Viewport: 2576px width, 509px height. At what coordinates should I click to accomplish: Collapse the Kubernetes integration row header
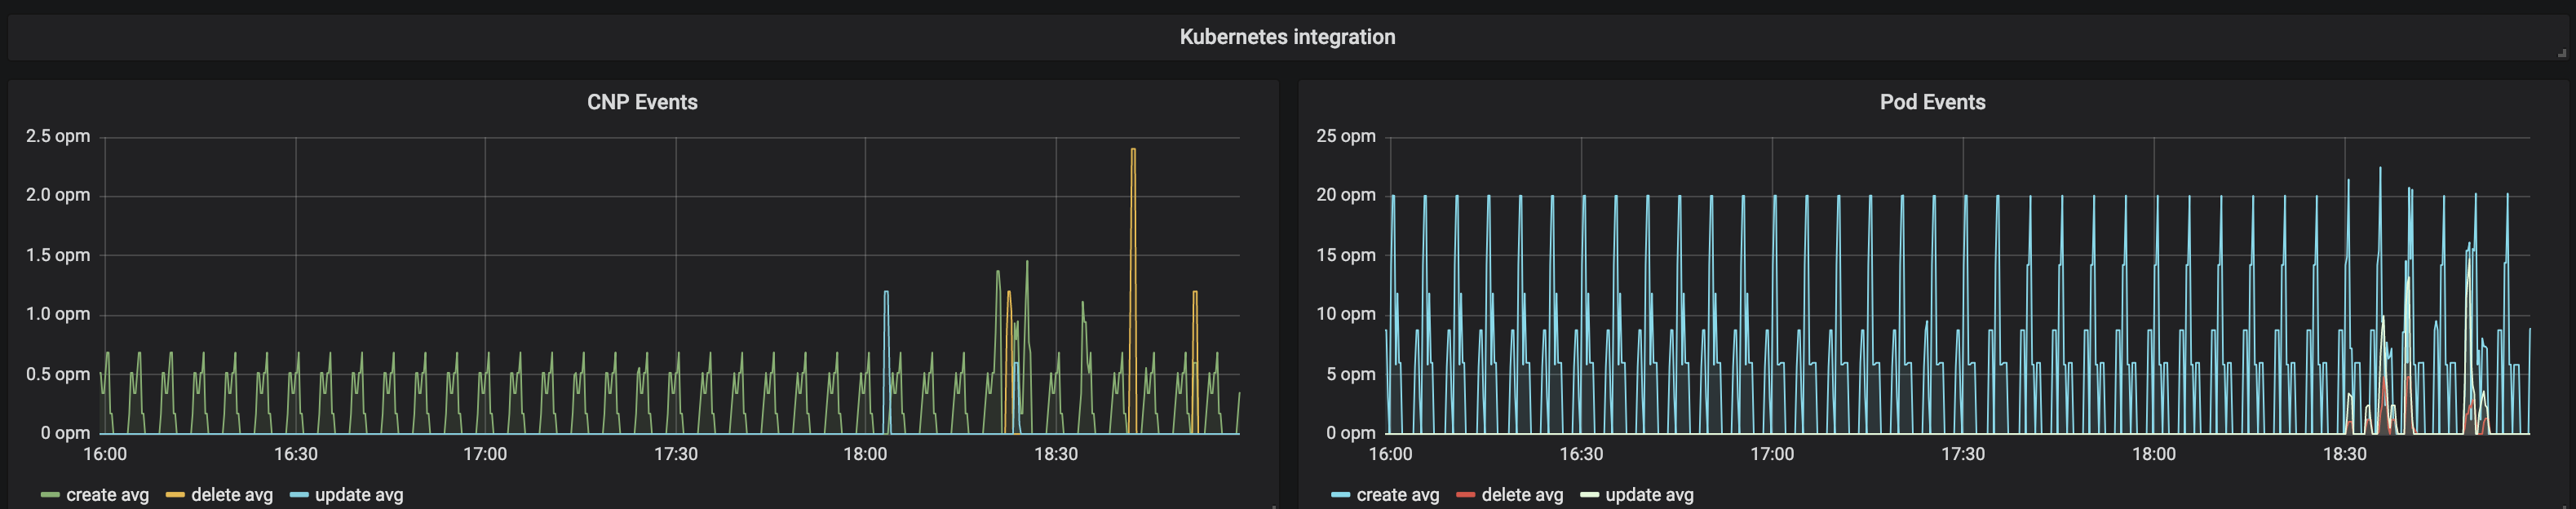(x=1287, y=37)
